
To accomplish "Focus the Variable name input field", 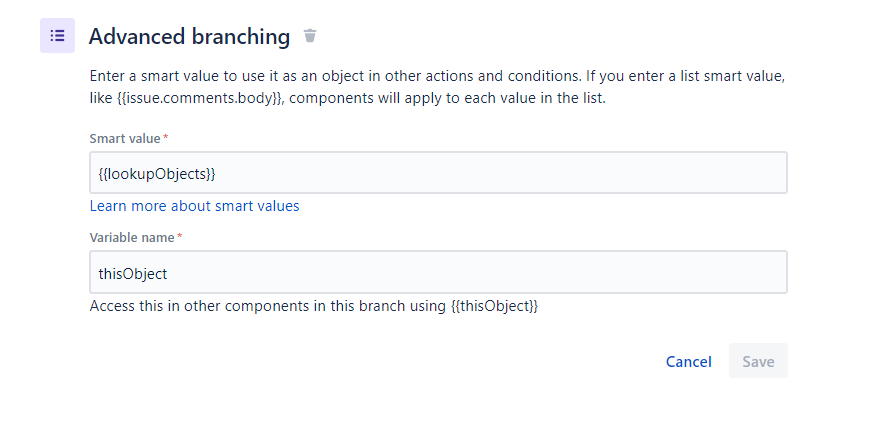I will click(438, 272).
